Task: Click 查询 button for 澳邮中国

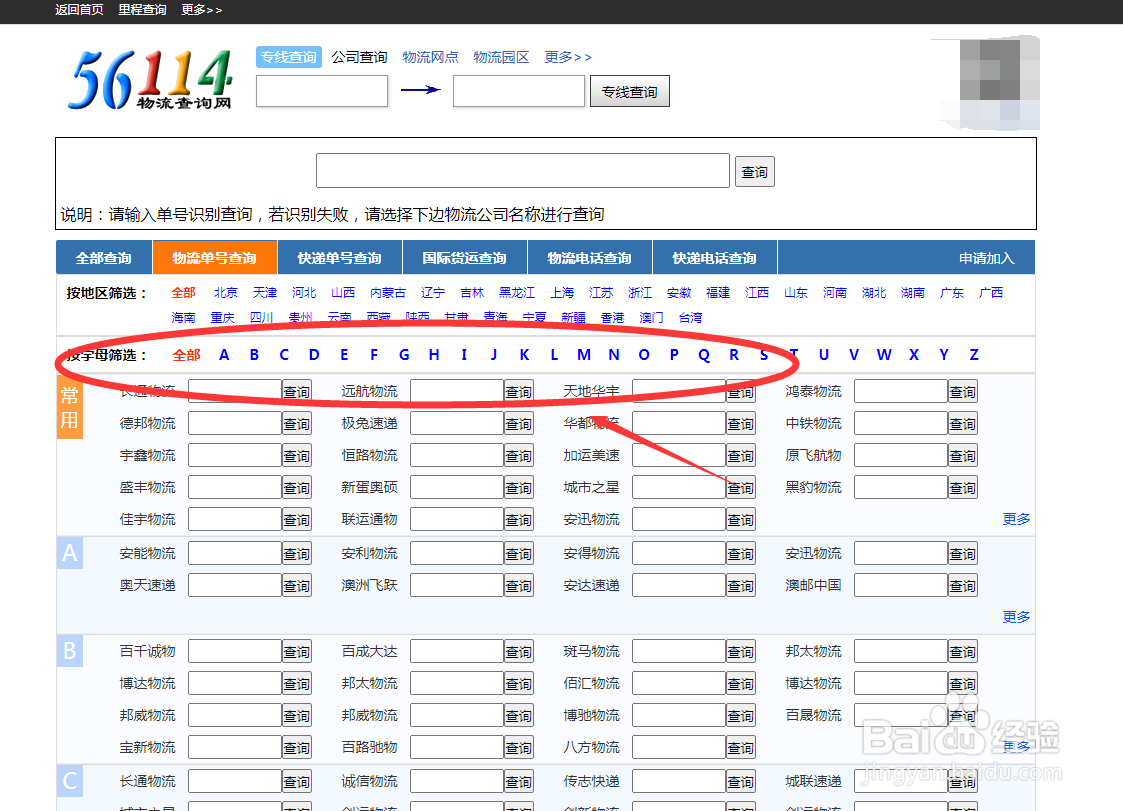Action: (x=963, y=585)
